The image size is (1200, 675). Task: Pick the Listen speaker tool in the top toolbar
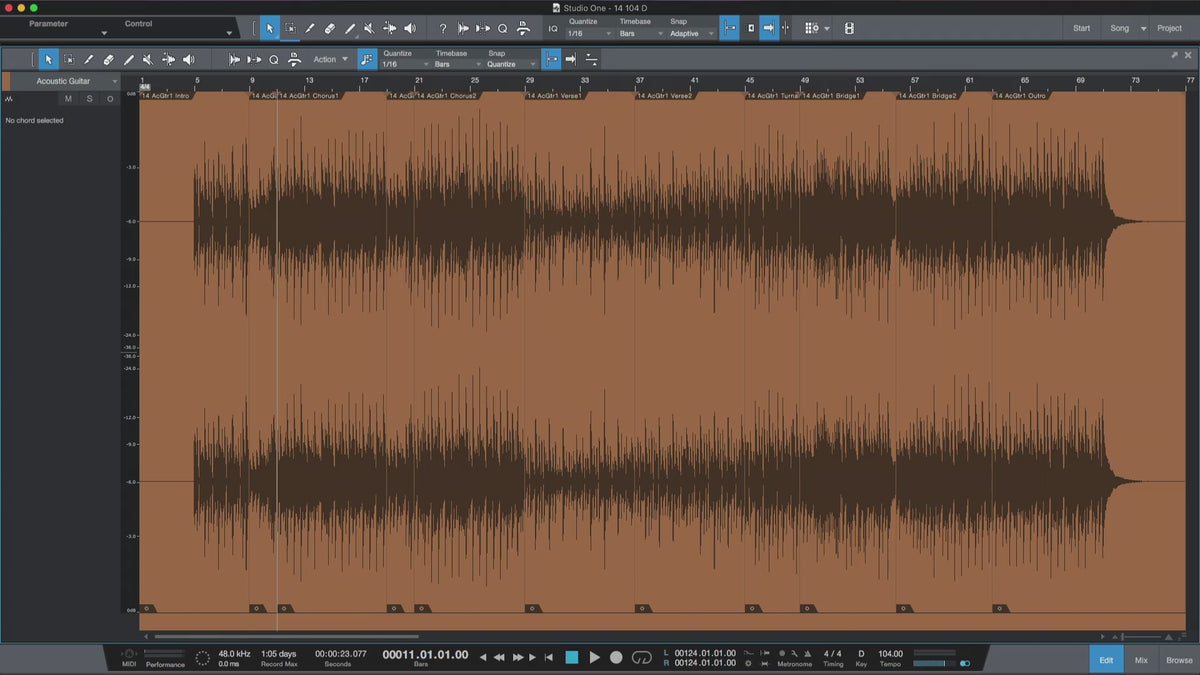pos(409,29)
